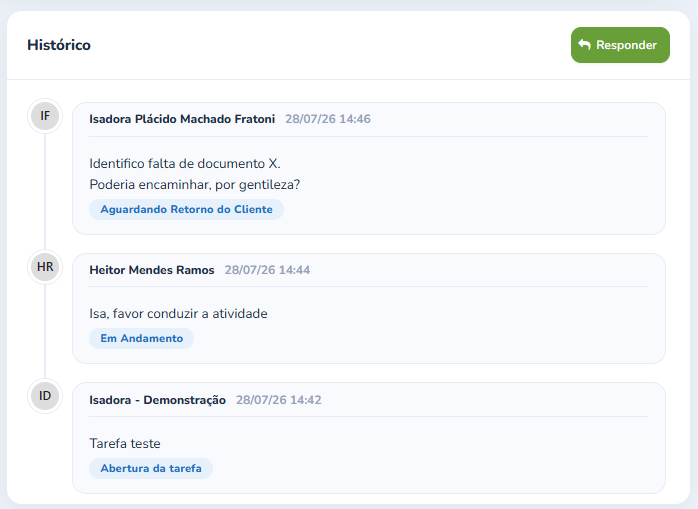Click timestamp 28/07/26 14:46
The image size is (698, 509).
pyautogui.click(x=328, y=119)
